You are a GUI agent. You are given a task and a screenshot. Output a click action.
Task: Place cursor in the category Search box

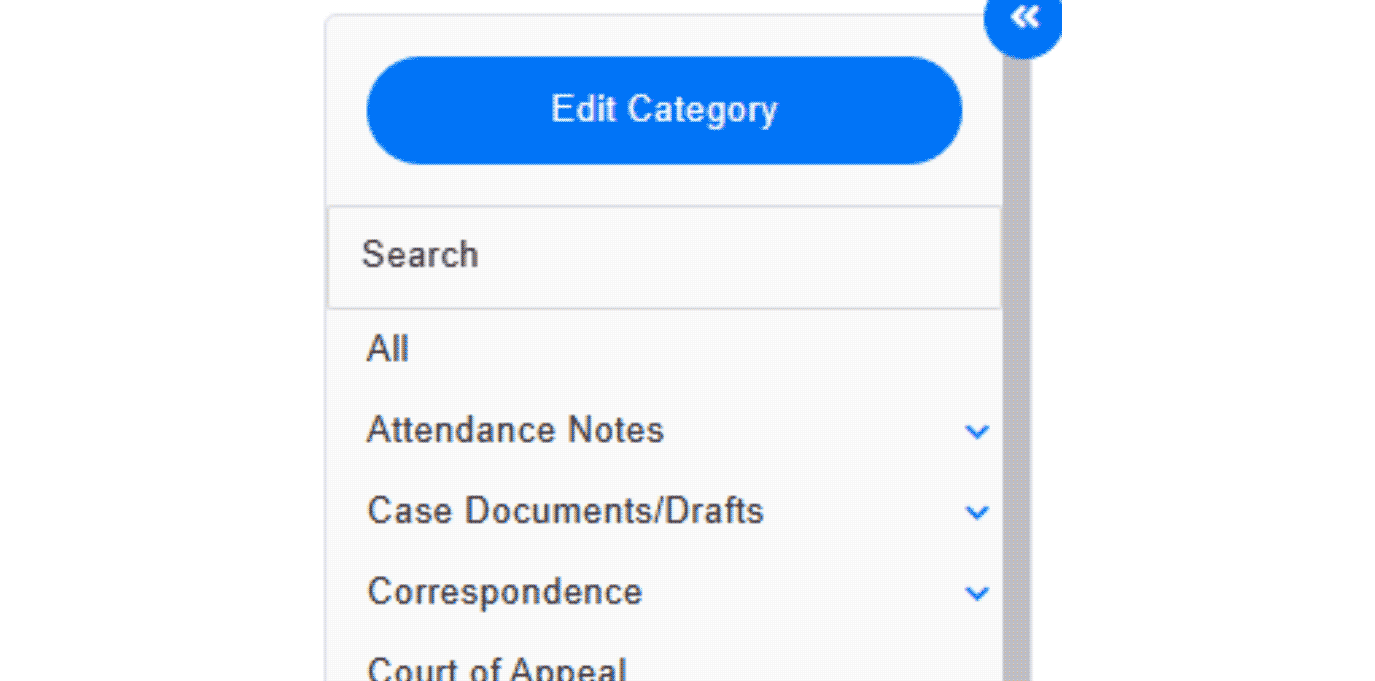(x=664, y=256)
